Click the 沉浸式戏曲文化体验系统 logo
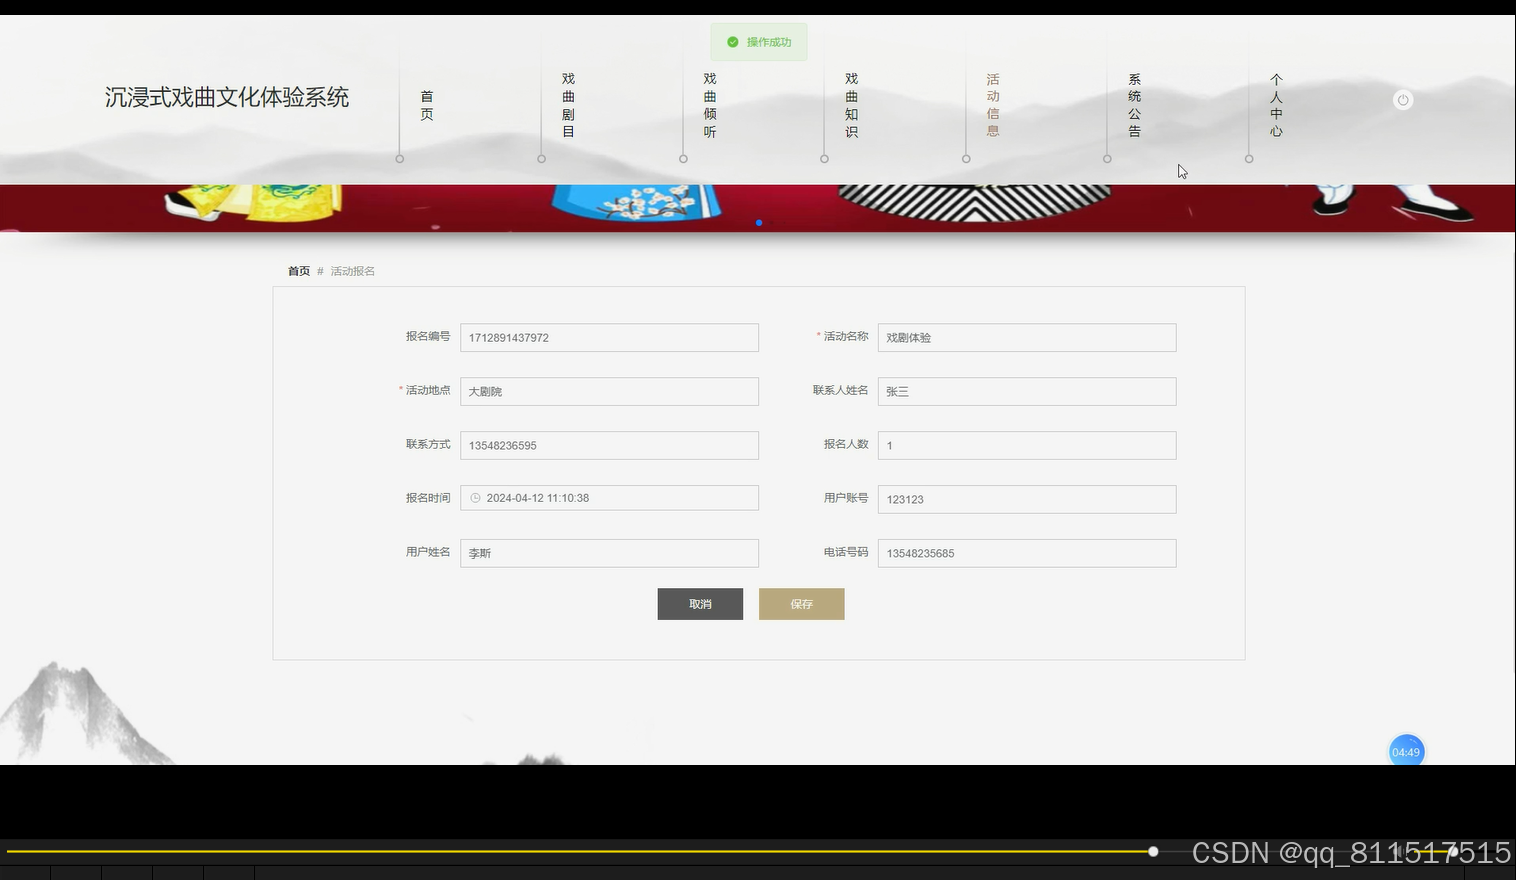 226,98
